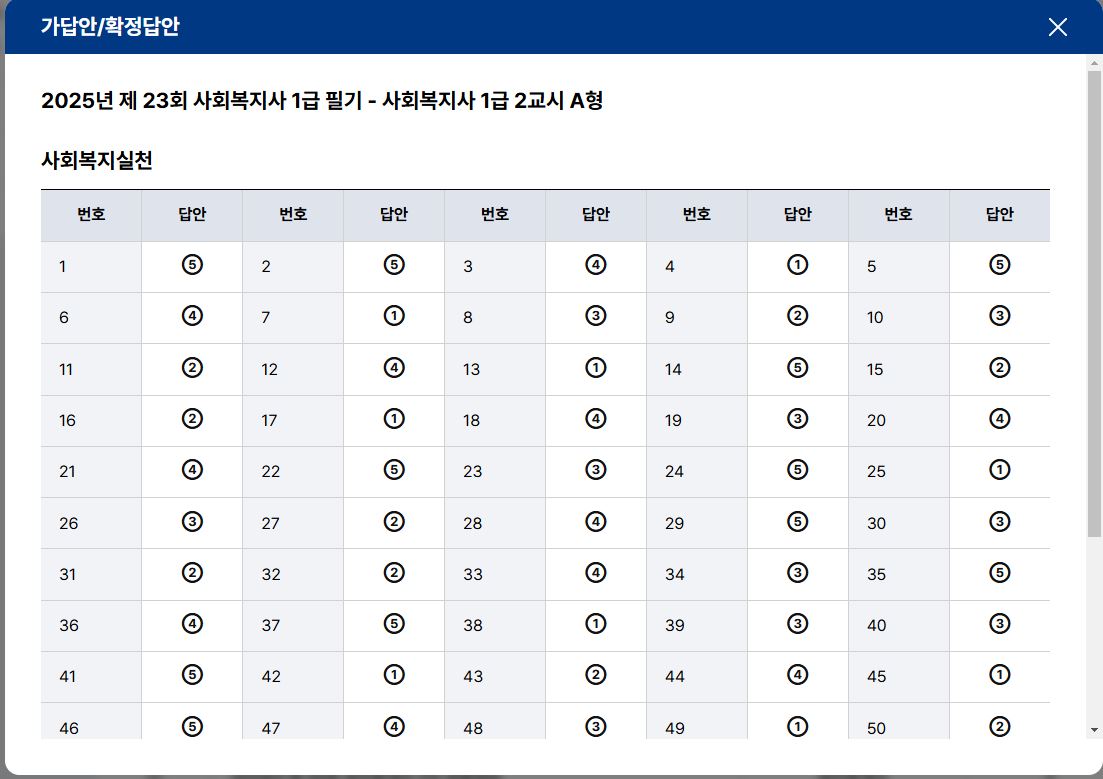
Task: Click the first 번호 column header
Action: tap(91, 214)
